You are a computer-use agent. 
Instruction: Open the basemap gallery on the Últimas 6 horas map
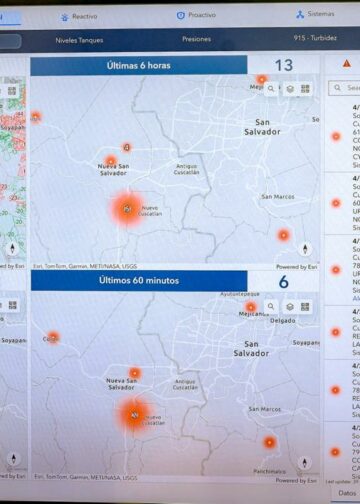point(305,88)
